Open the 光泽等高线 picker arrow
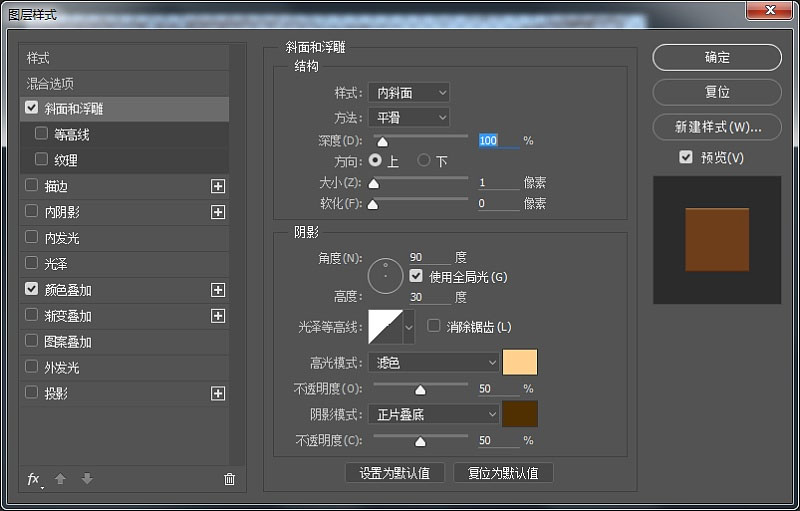The height and width of the screenshot is (511, 800). (409, 327)
